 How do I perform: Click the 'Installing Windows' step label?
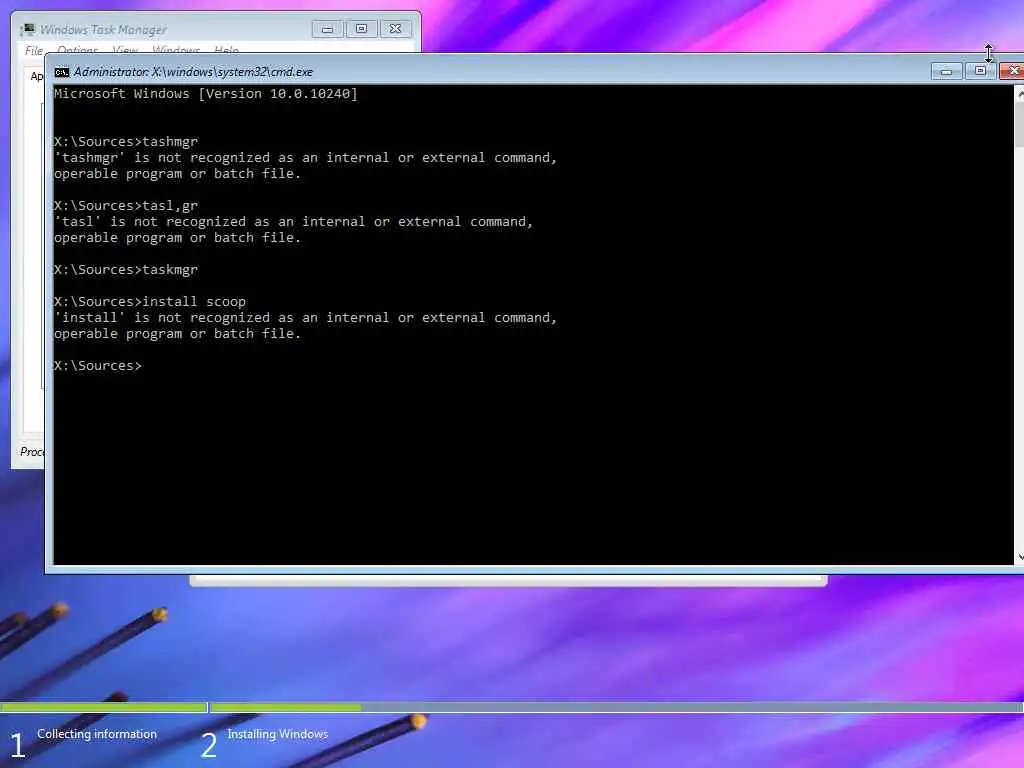click(x=278, y=734)
